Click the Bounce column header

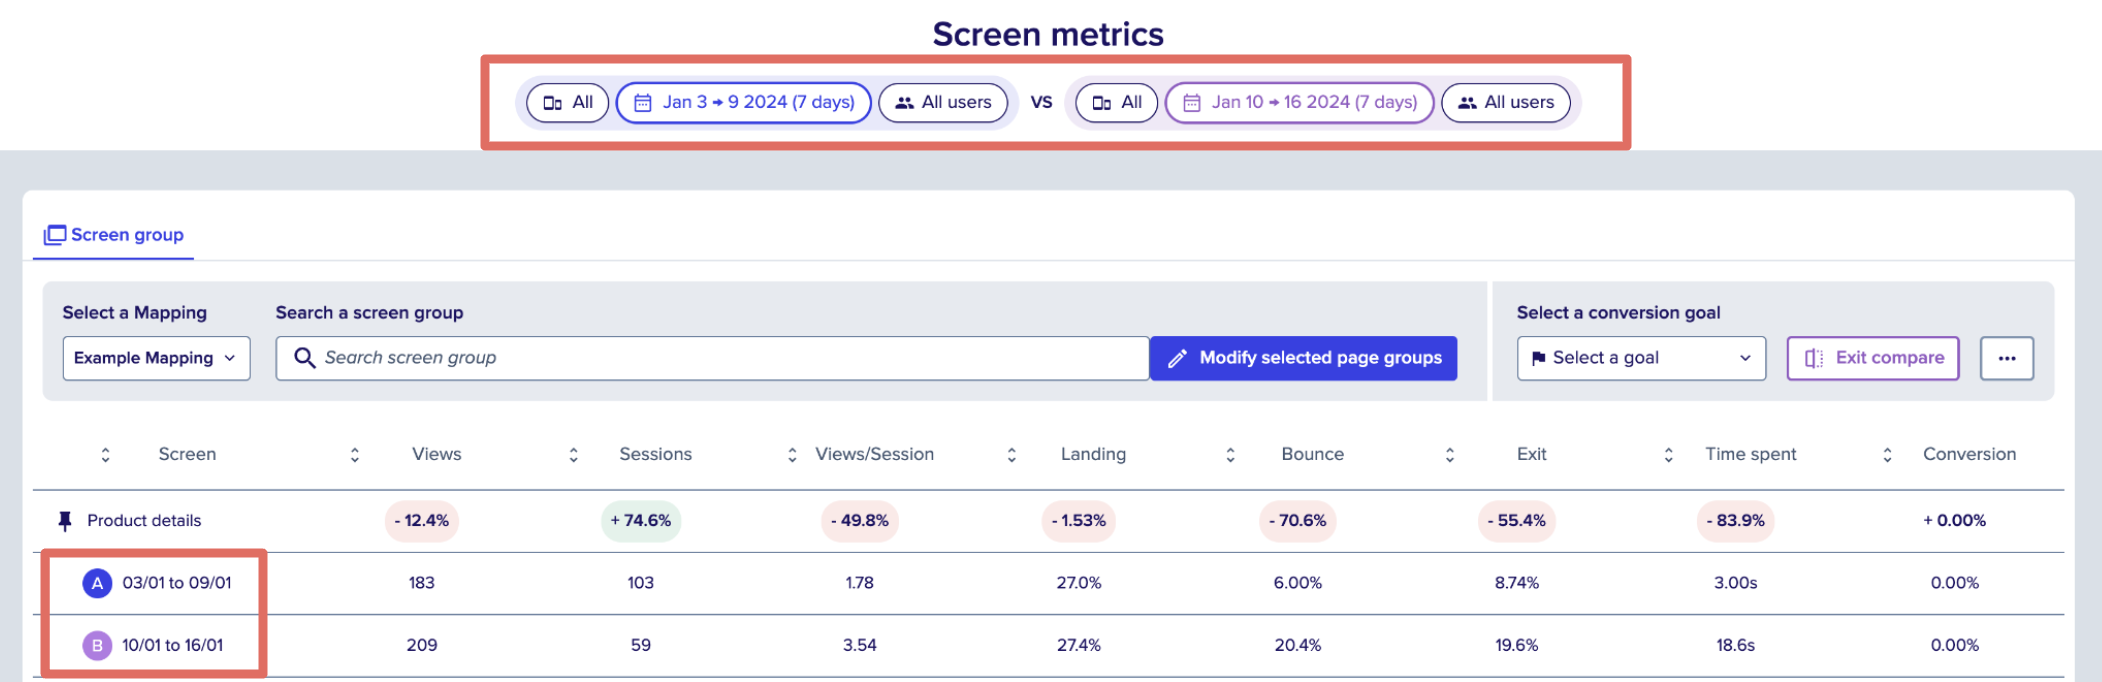1312,454
